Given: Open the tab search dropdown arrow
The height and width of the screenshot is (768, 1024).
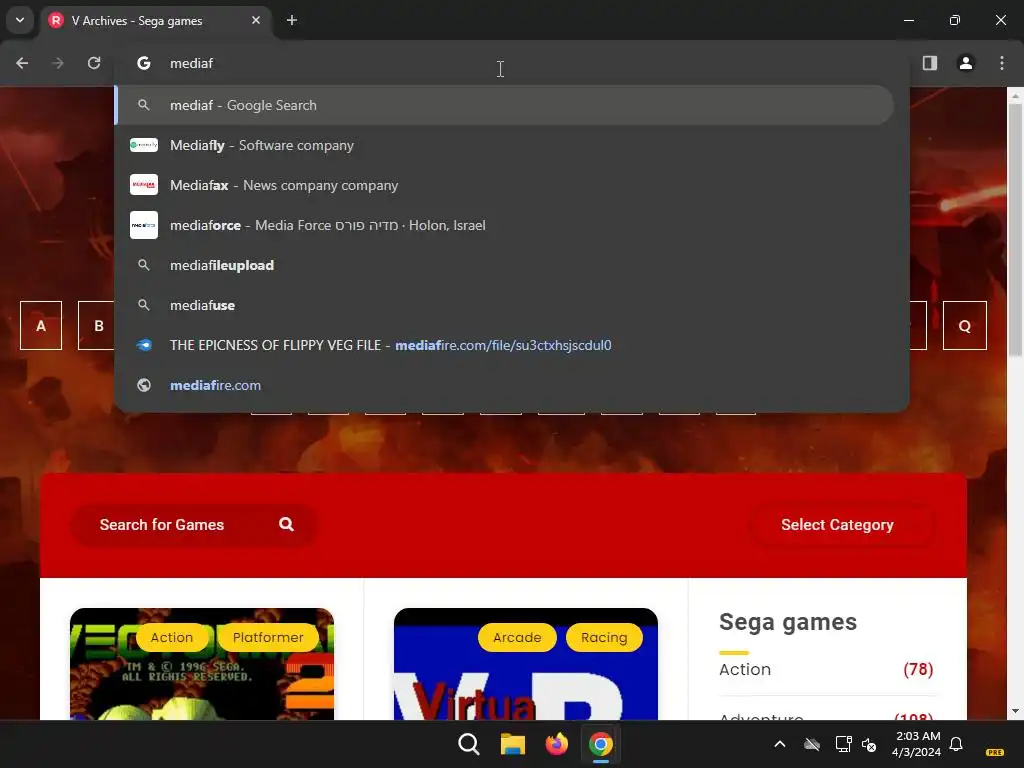Looking at the screenshot, I should [20, 20].
